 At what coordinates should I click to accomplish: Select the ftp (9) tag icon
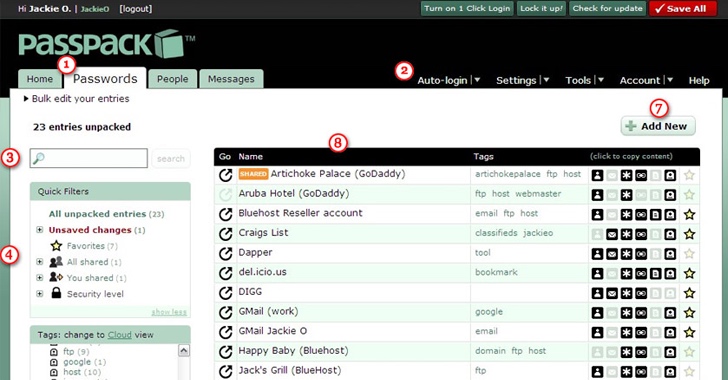point(54,352)
